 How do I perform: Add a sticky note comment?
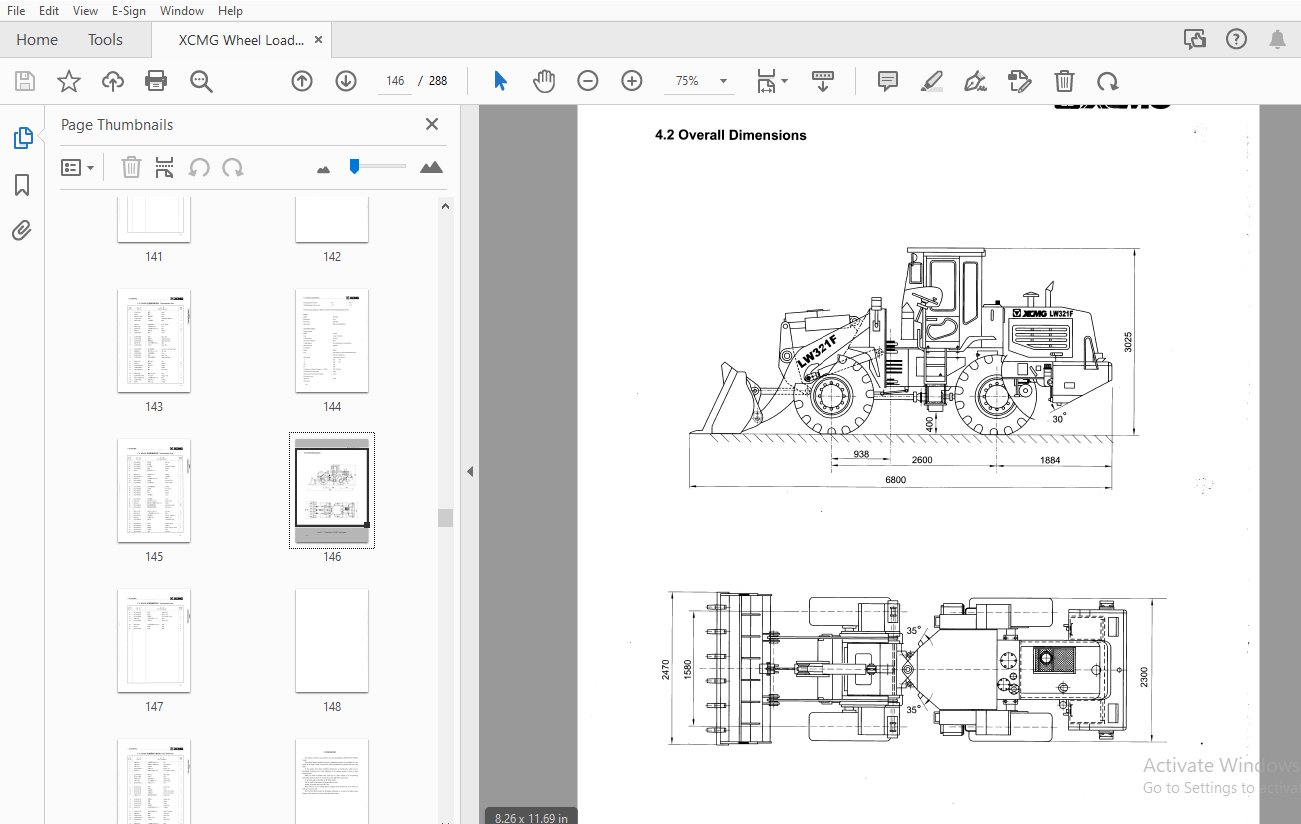coord(888,81)
